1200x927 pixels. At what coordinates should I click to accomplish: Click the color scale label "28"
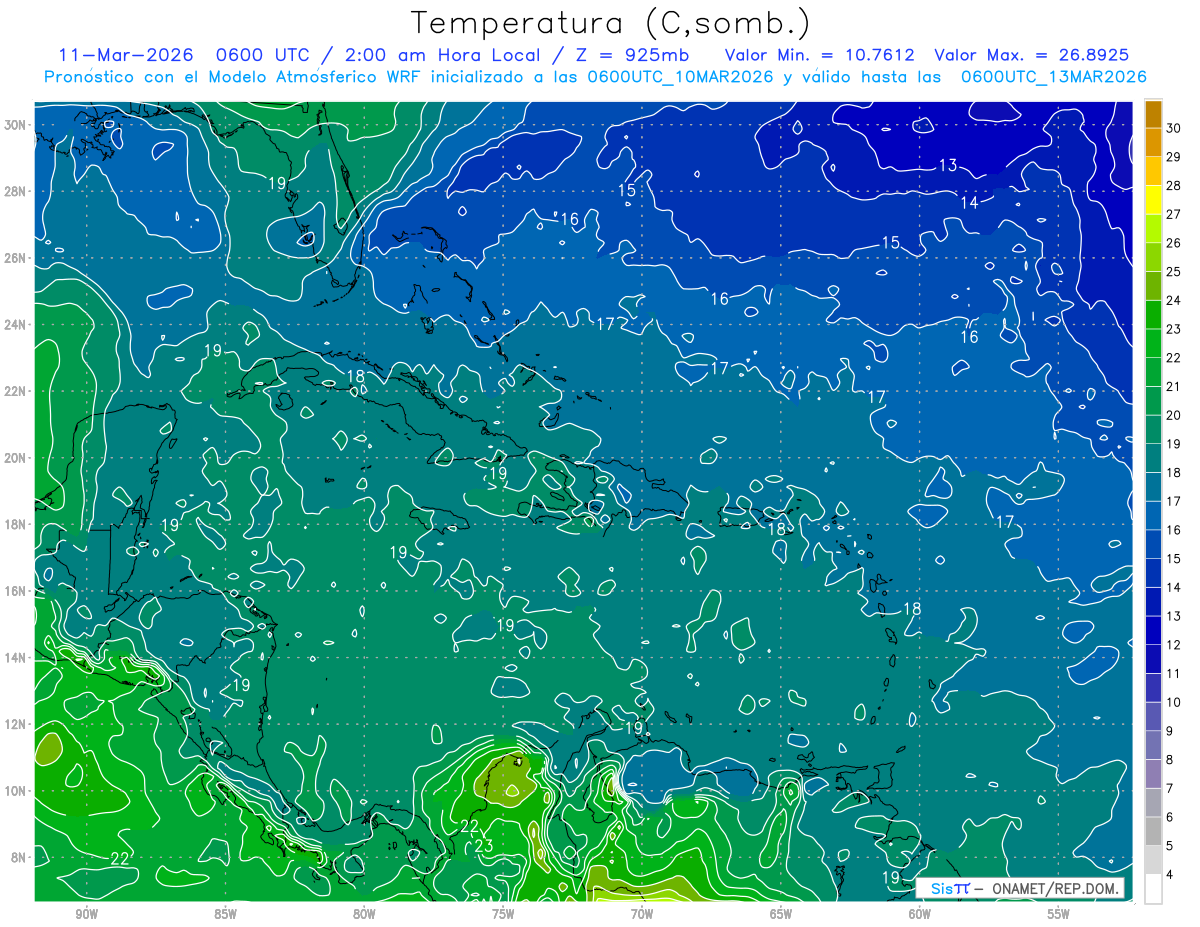pos(1174,186)
